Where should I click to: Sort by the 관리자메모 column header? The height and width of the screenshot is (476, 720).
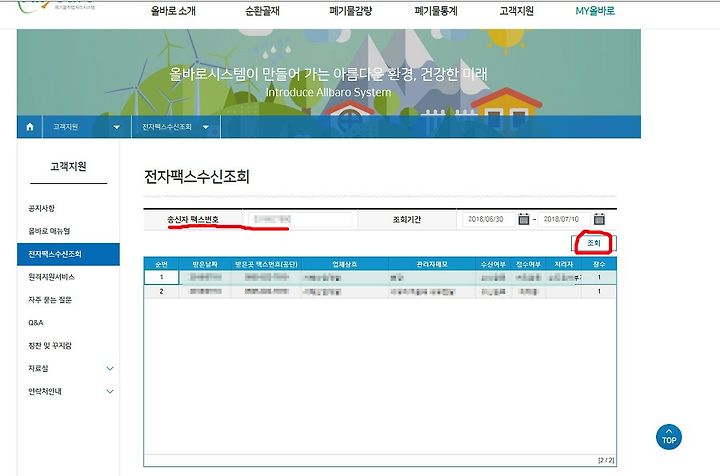click(x=432, y=264)
